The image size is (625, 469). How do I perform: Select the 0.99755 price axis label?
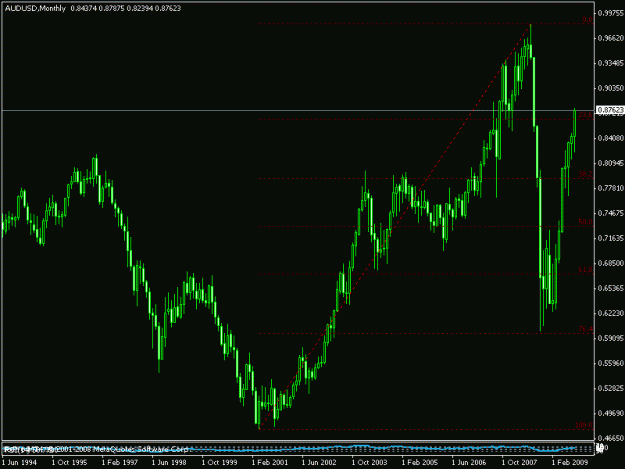point(611,13)
